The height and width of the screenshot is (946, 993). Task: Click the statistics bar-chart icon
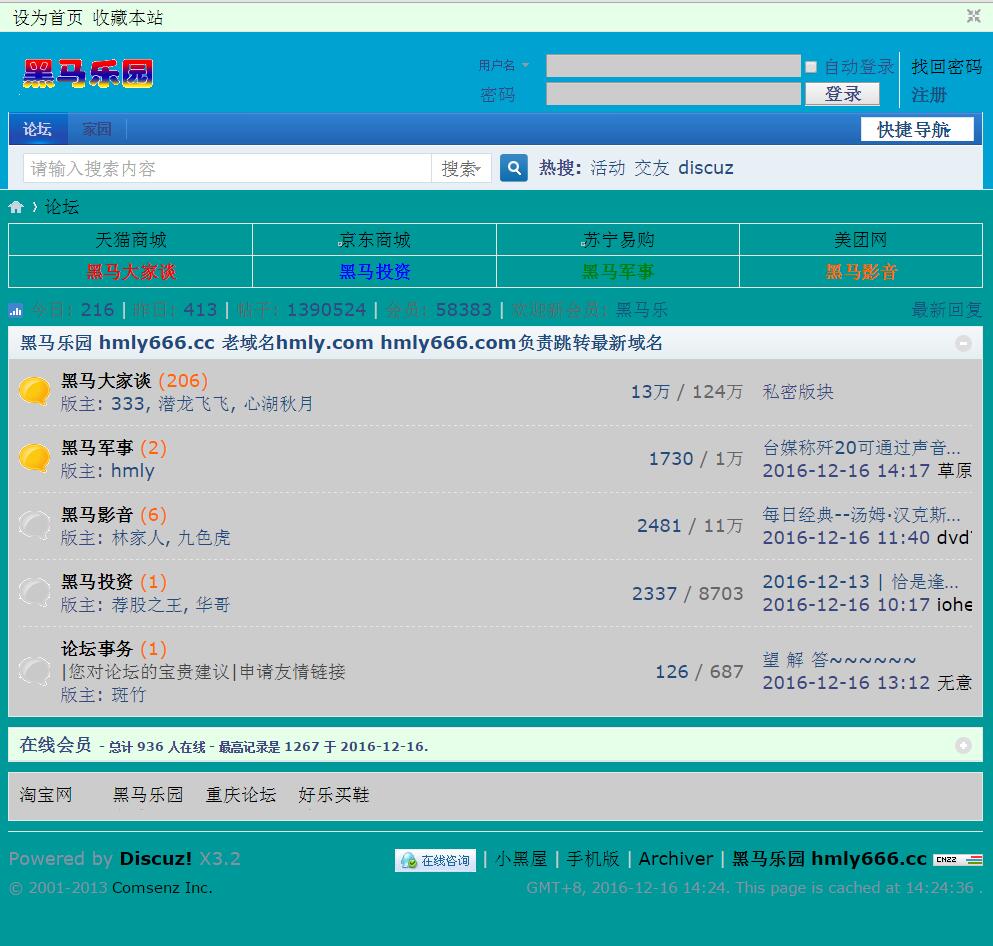pyautogui.click(x=15, y=310)
